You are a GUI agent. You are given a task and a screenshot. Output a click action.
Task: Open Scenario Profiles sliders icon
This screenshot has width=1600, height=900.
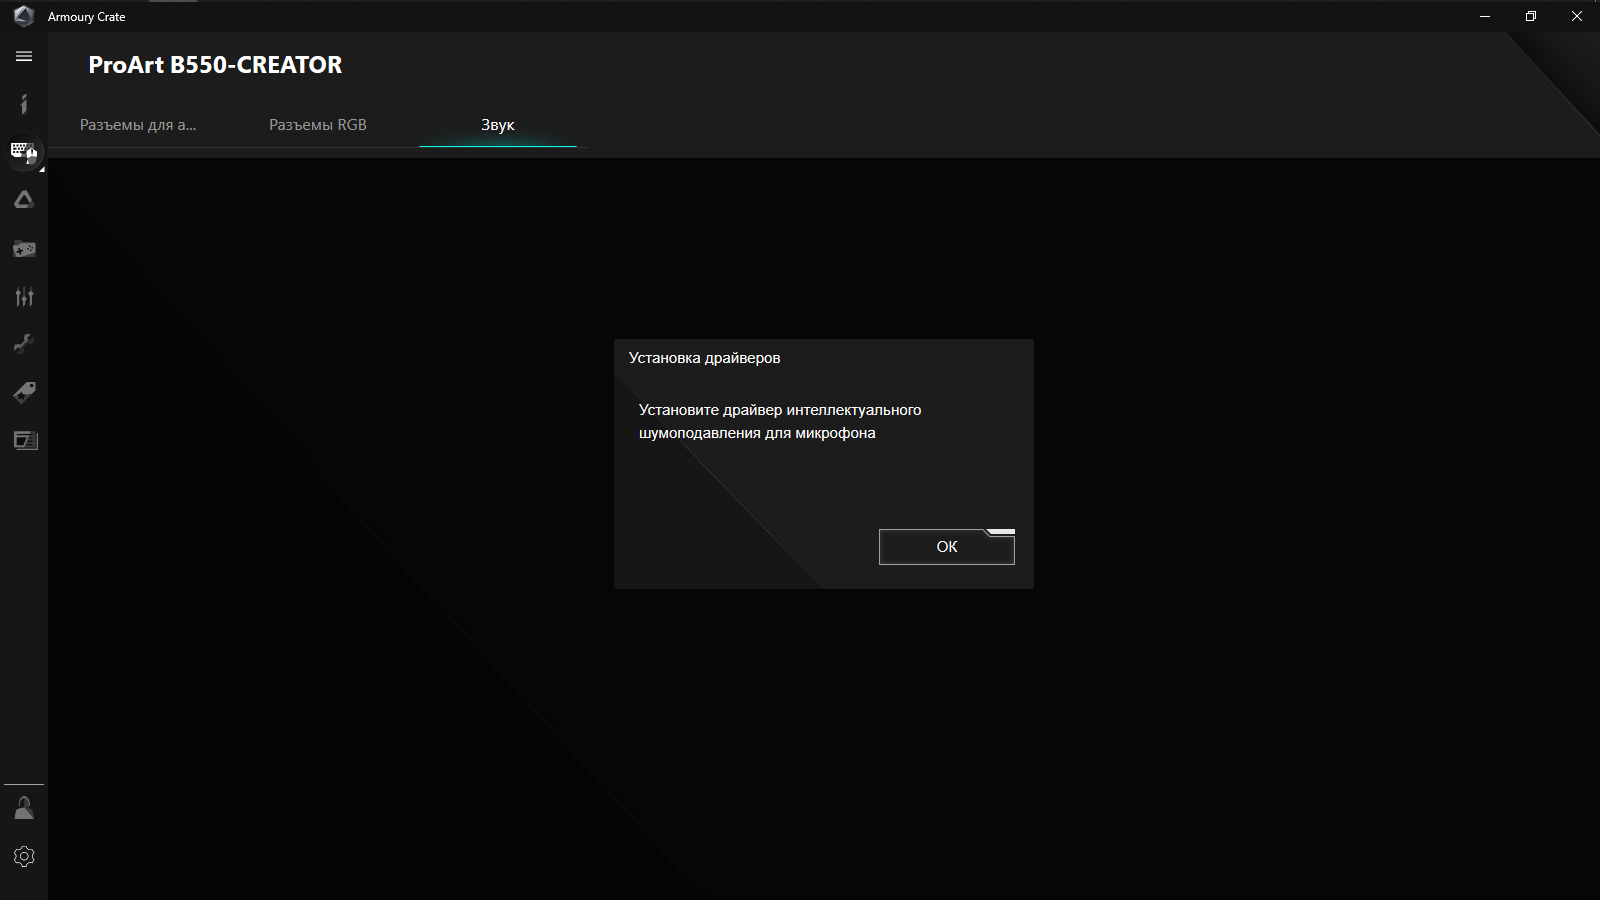click(x=24, y=296)
